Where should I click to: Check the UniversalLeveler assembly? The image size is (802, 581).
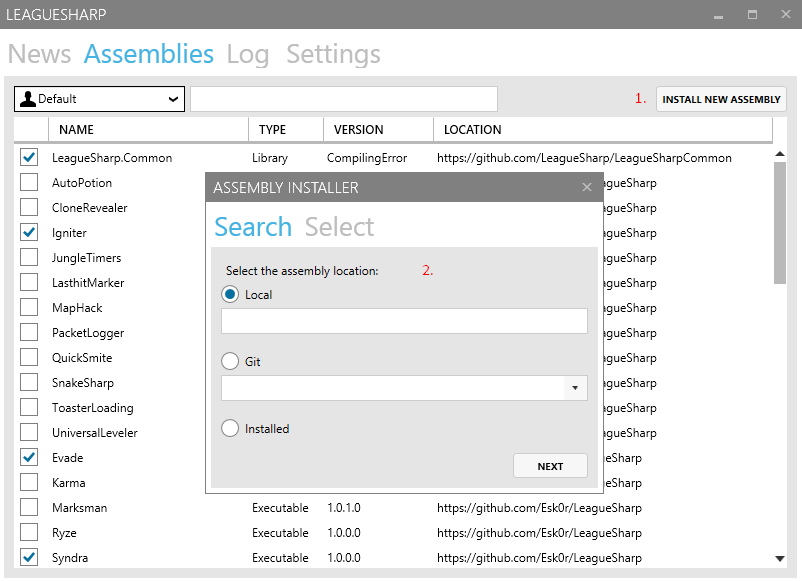pos(29,433)
